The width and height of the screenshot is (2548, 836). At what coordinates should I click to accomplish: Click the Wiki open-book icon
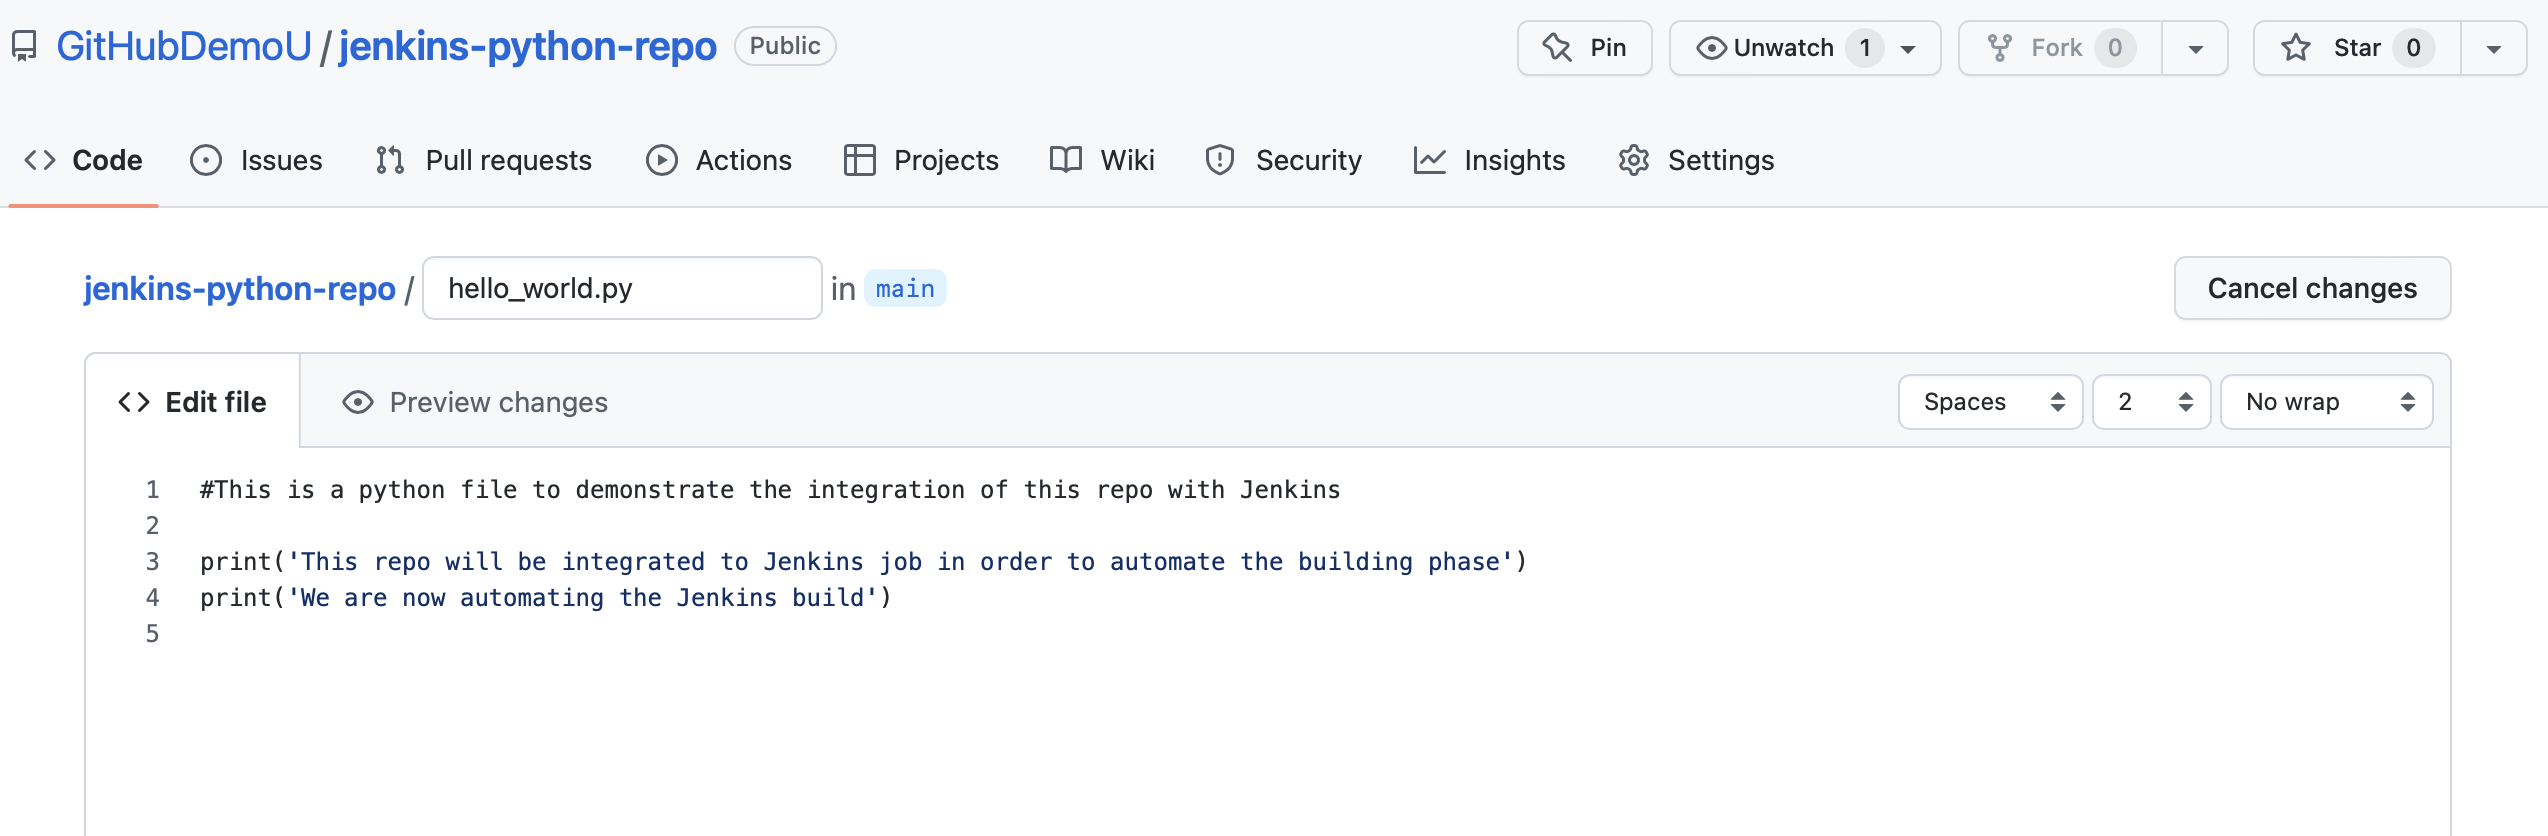[1066, 160]
